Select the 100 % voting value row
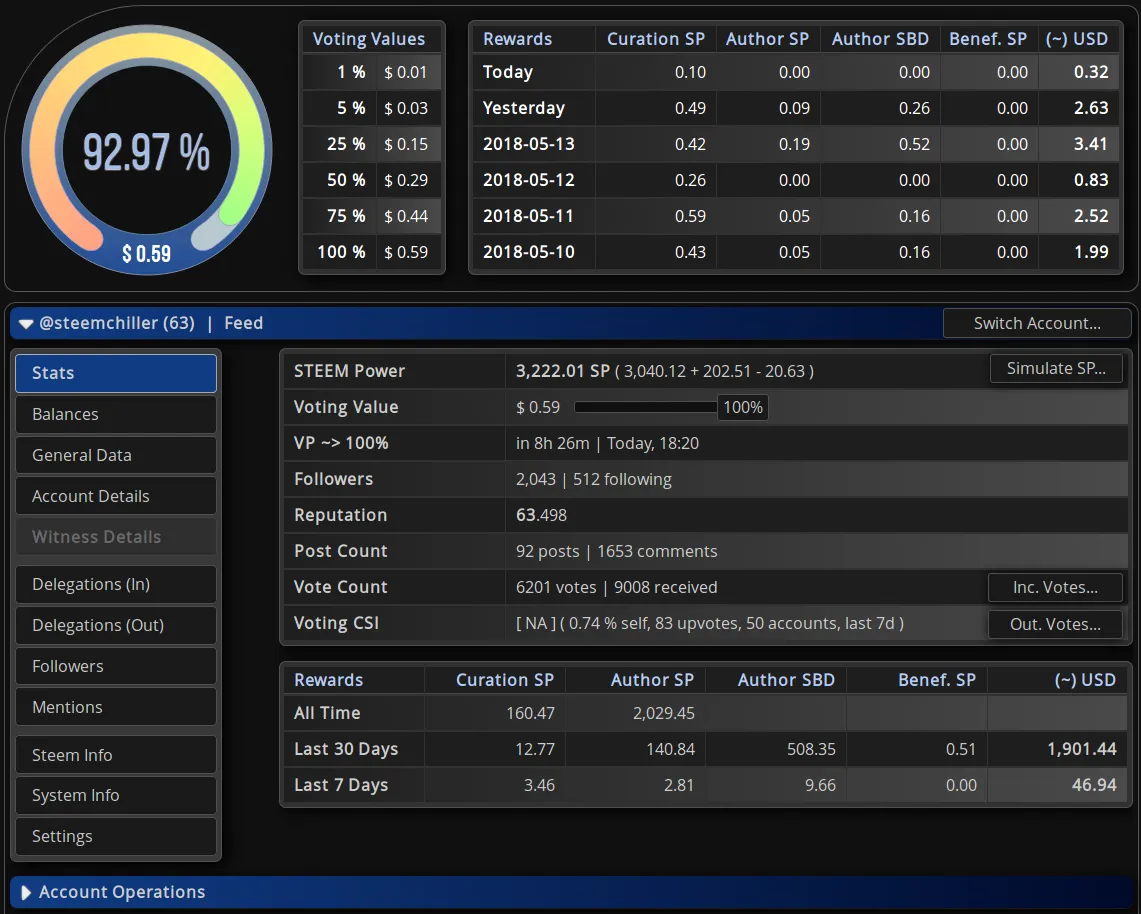This screenshot has height=914, width=1141. 372,252
